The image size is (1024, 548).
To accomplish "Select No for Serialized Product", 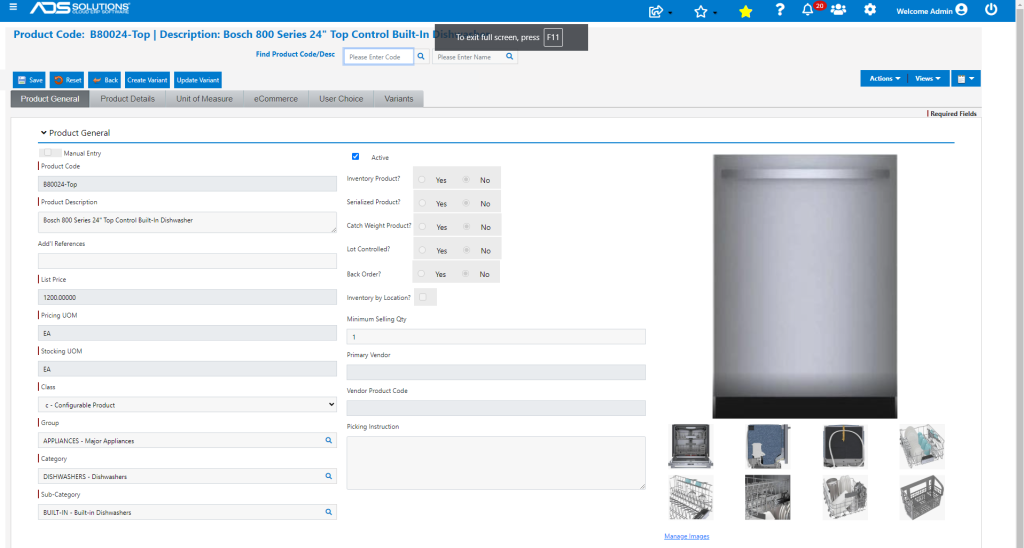I will pyautogui.click(x=466, y=203).
